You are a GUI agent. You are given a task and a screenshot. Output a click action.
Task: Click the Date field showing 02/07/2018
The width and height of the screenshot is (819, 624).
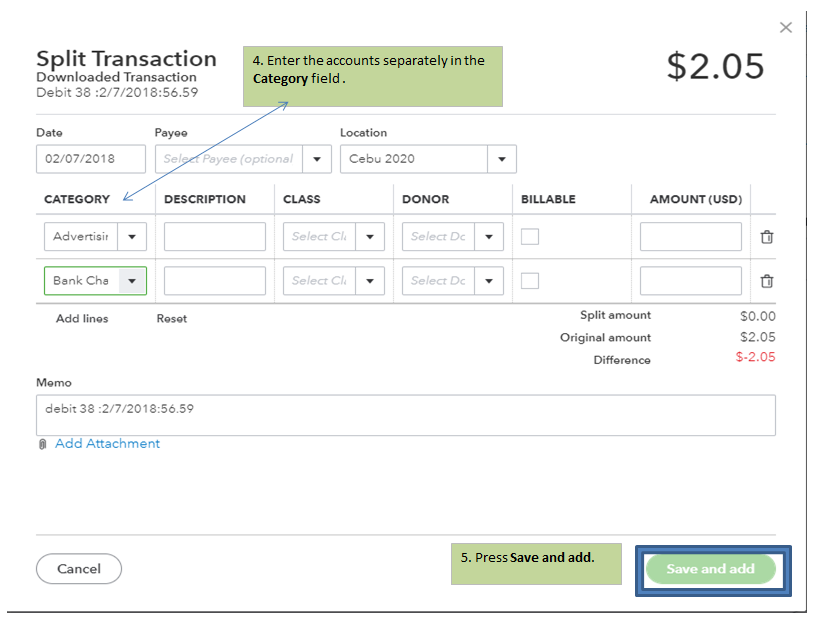click(90, 159)
